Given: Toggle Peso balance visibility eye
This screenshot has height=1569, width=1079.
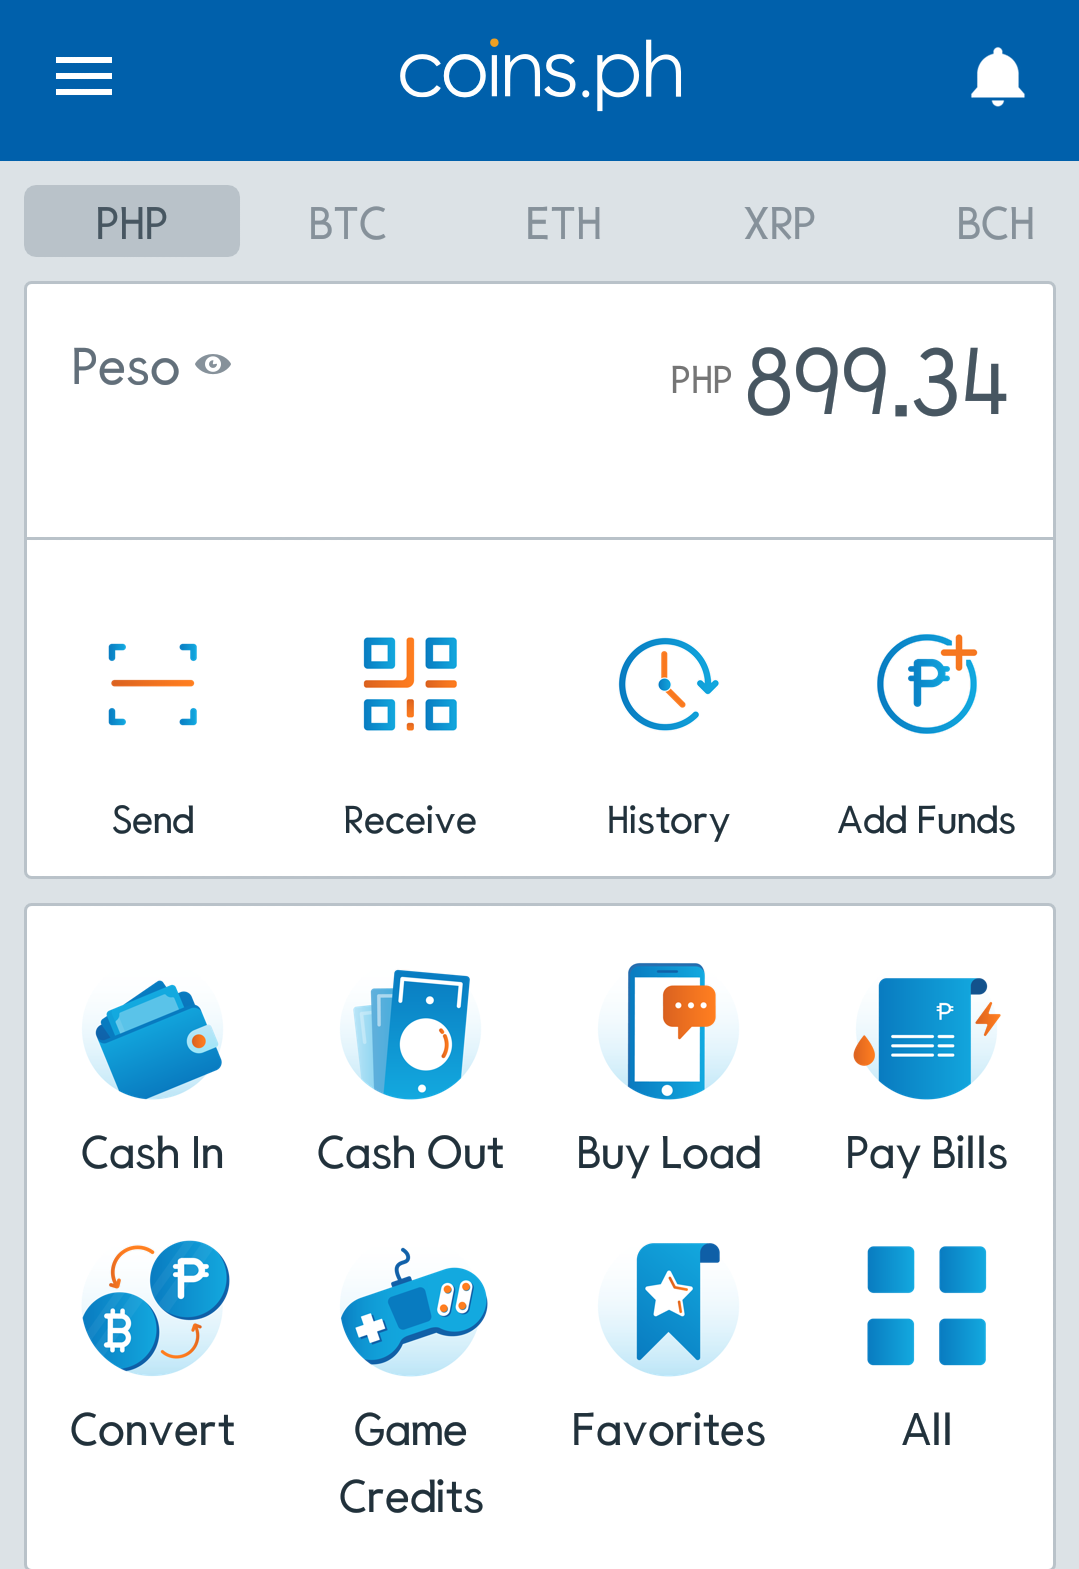Looking at the screenshot, I should pos(213,364).
